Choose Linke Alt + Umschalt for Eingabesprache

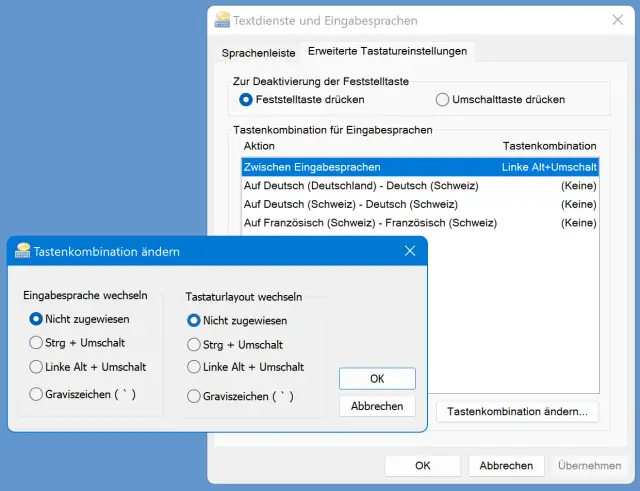[x=37, y=367]
